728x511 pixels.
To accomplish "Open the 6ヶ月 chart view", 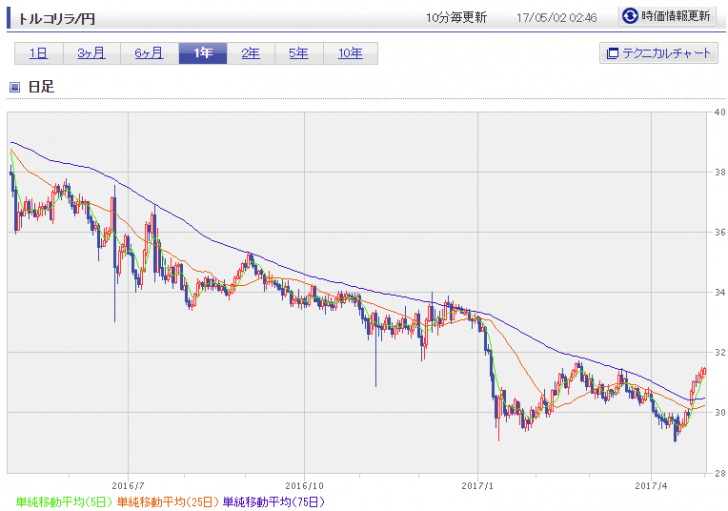I will [149, 54].
